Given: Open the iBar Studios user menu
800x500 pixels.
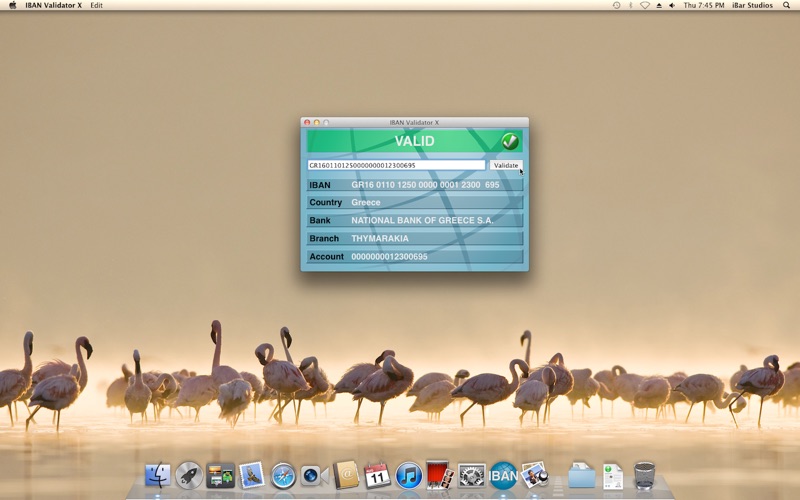Looking at the screenshot, I should 750,5.
